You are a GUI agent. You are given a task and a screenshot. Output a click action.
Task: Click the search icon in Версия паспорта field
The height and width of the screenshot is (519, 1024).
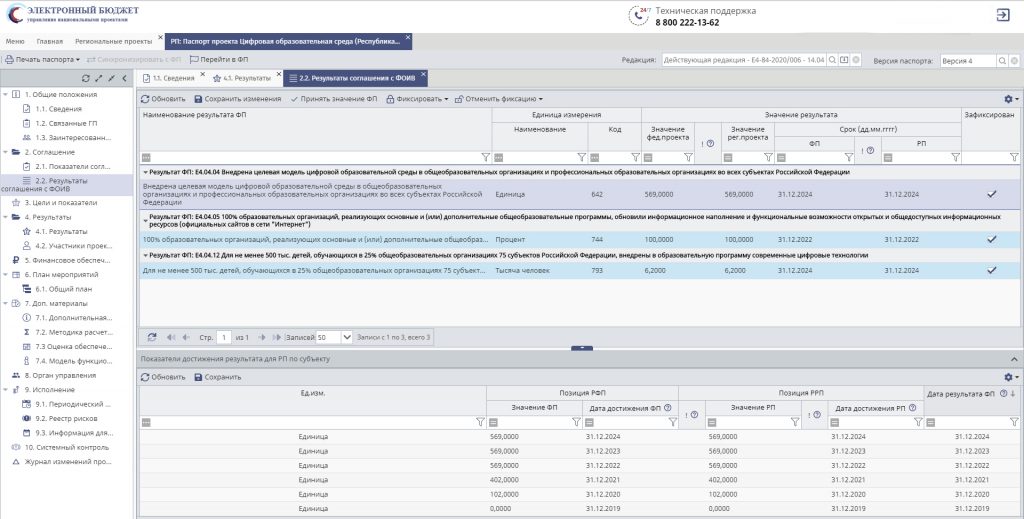coord(1002,61)
